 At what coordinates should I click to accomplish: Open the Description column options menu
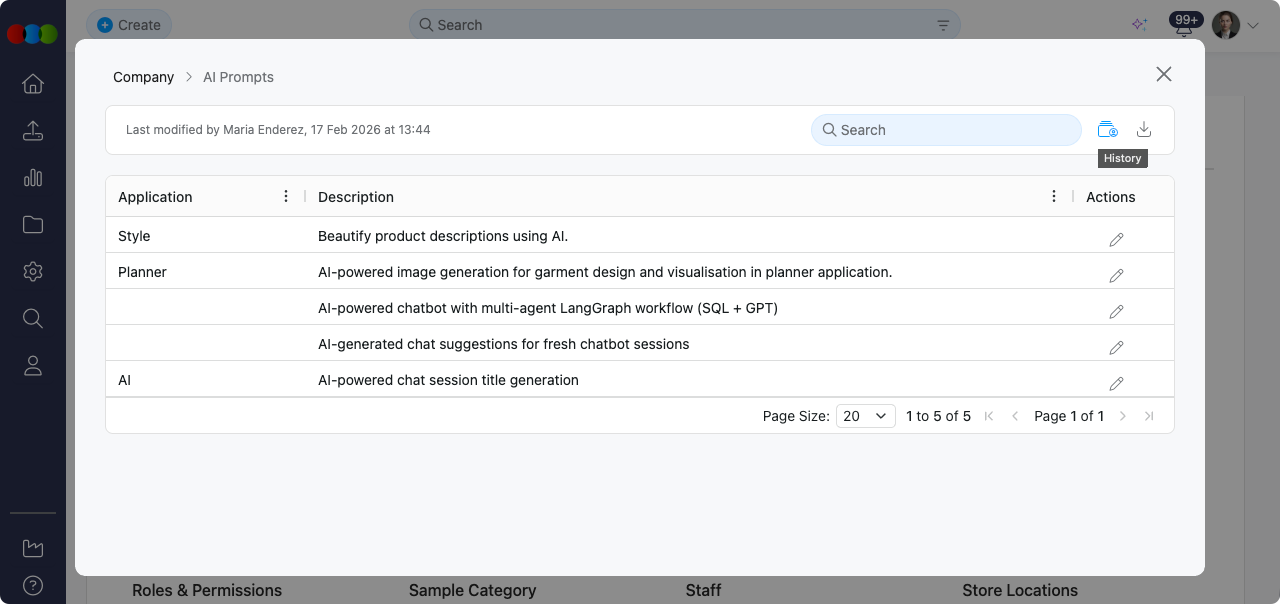1054,196
